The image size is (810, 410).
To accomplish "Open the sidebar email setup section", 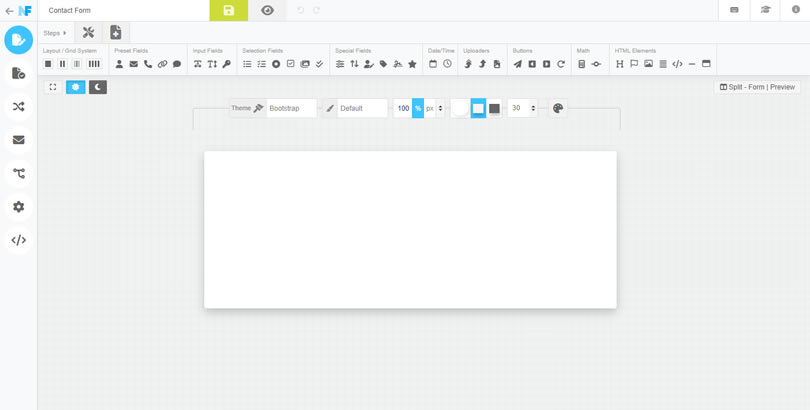I will 19,140.
